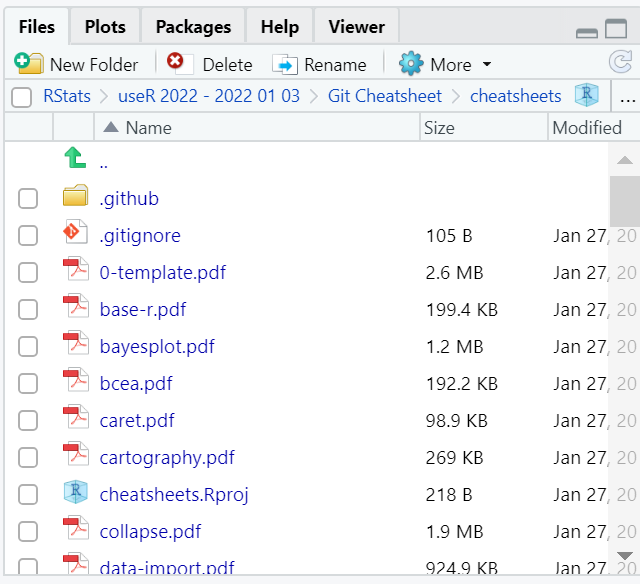Viewport: 640px width, 584px height.
Task: Open the ellipsis path browser button
Action: (x=627, y=97)
